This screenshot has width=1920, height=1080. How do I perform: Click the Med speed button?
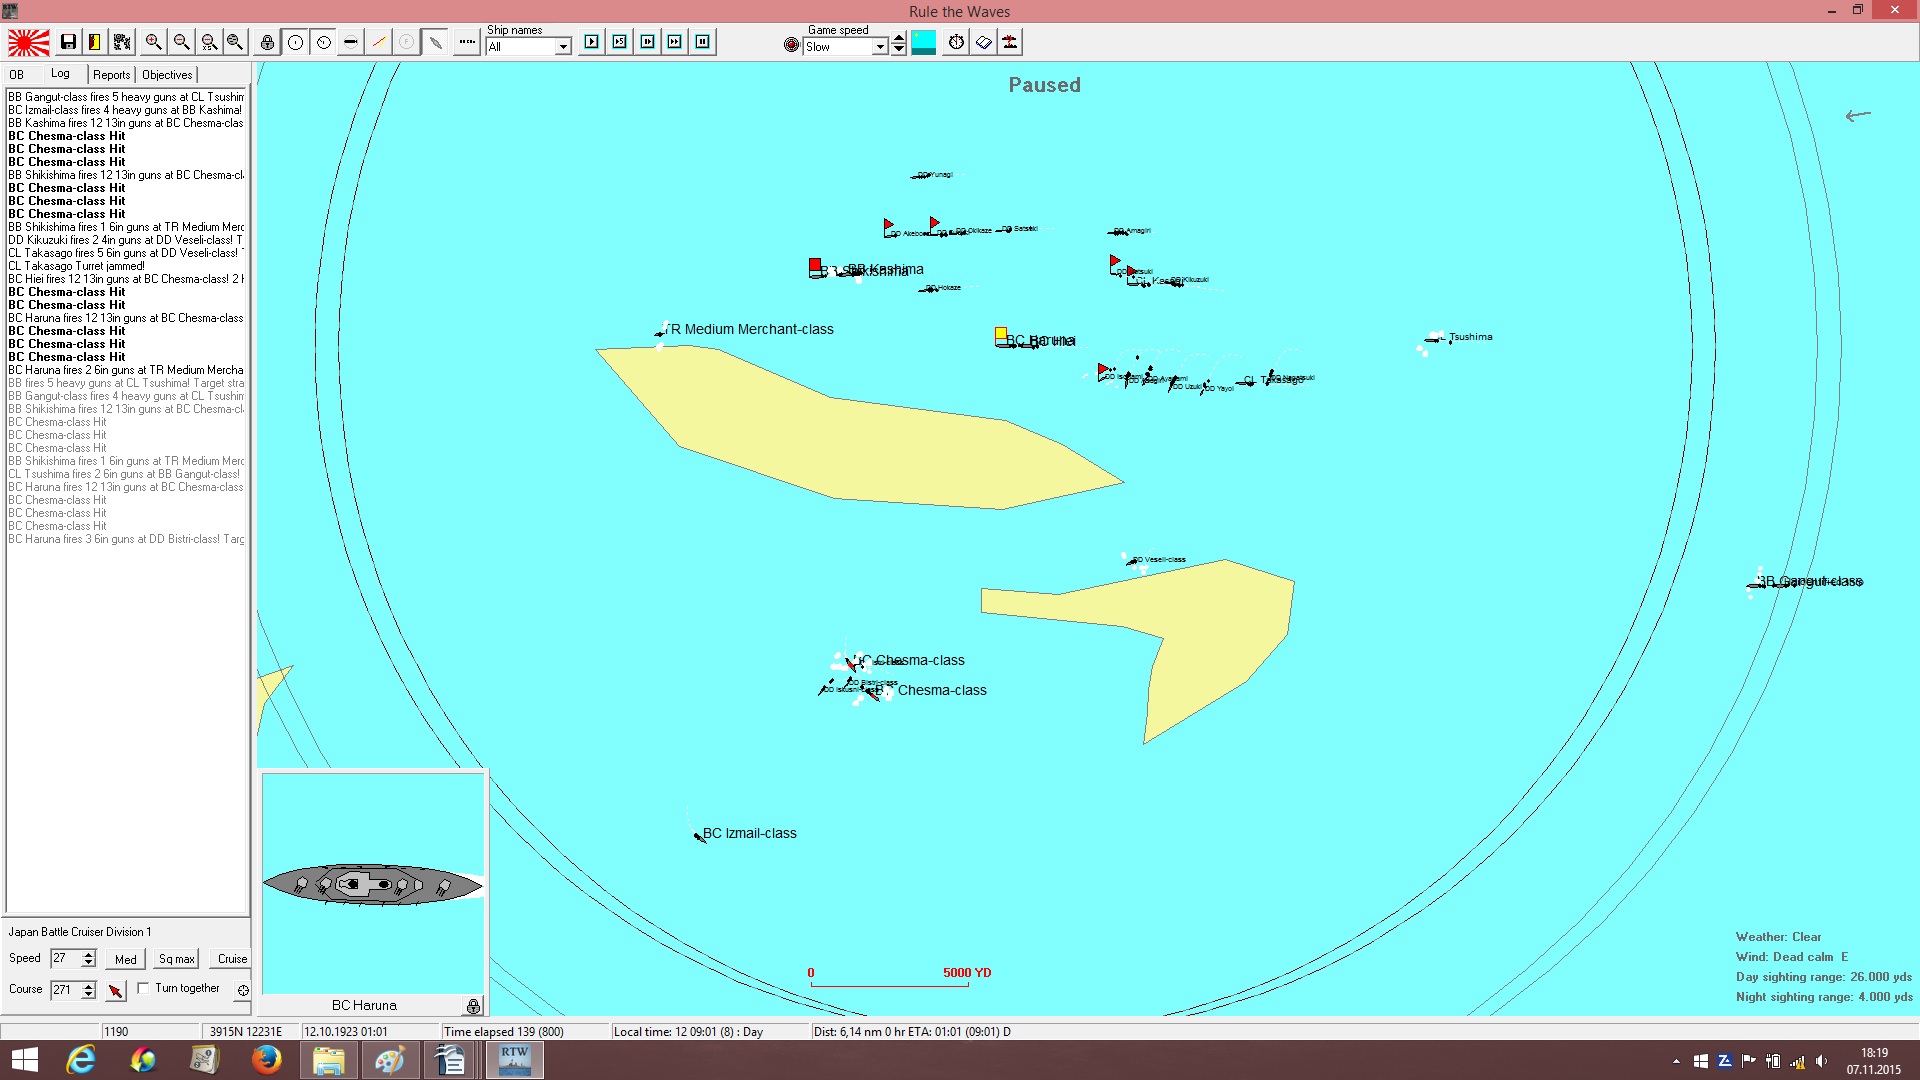(x=126, y=959)
